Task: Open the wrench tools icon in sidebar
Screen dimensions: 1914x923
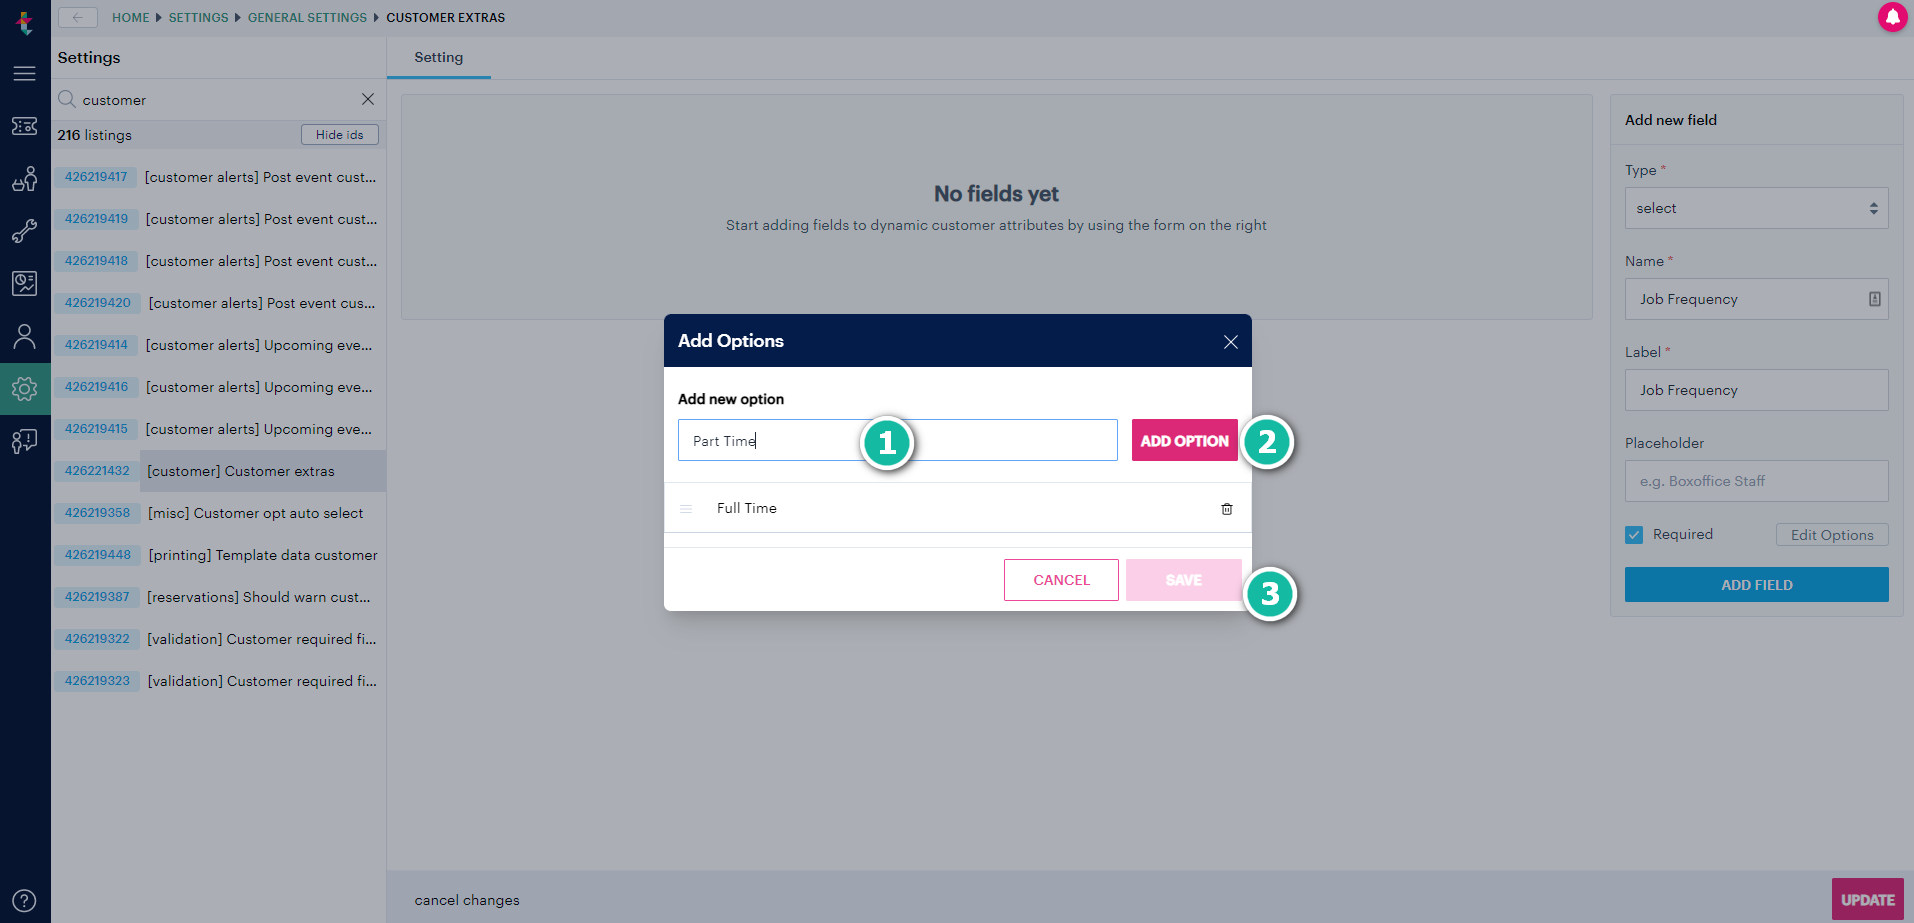Action: coord(25,231)
